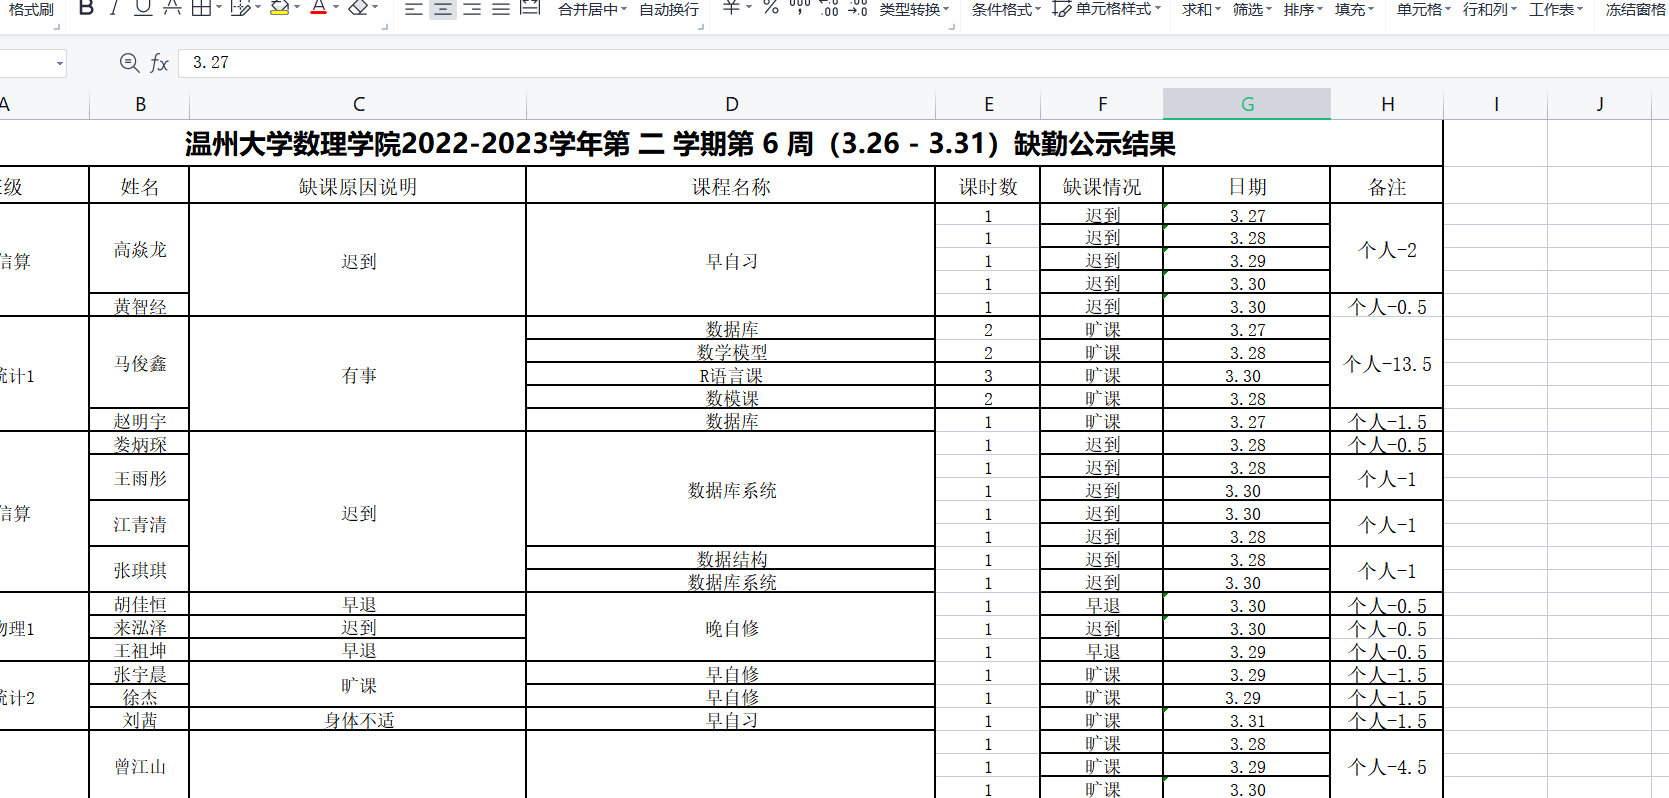Click the align left icon

point(414,9)
